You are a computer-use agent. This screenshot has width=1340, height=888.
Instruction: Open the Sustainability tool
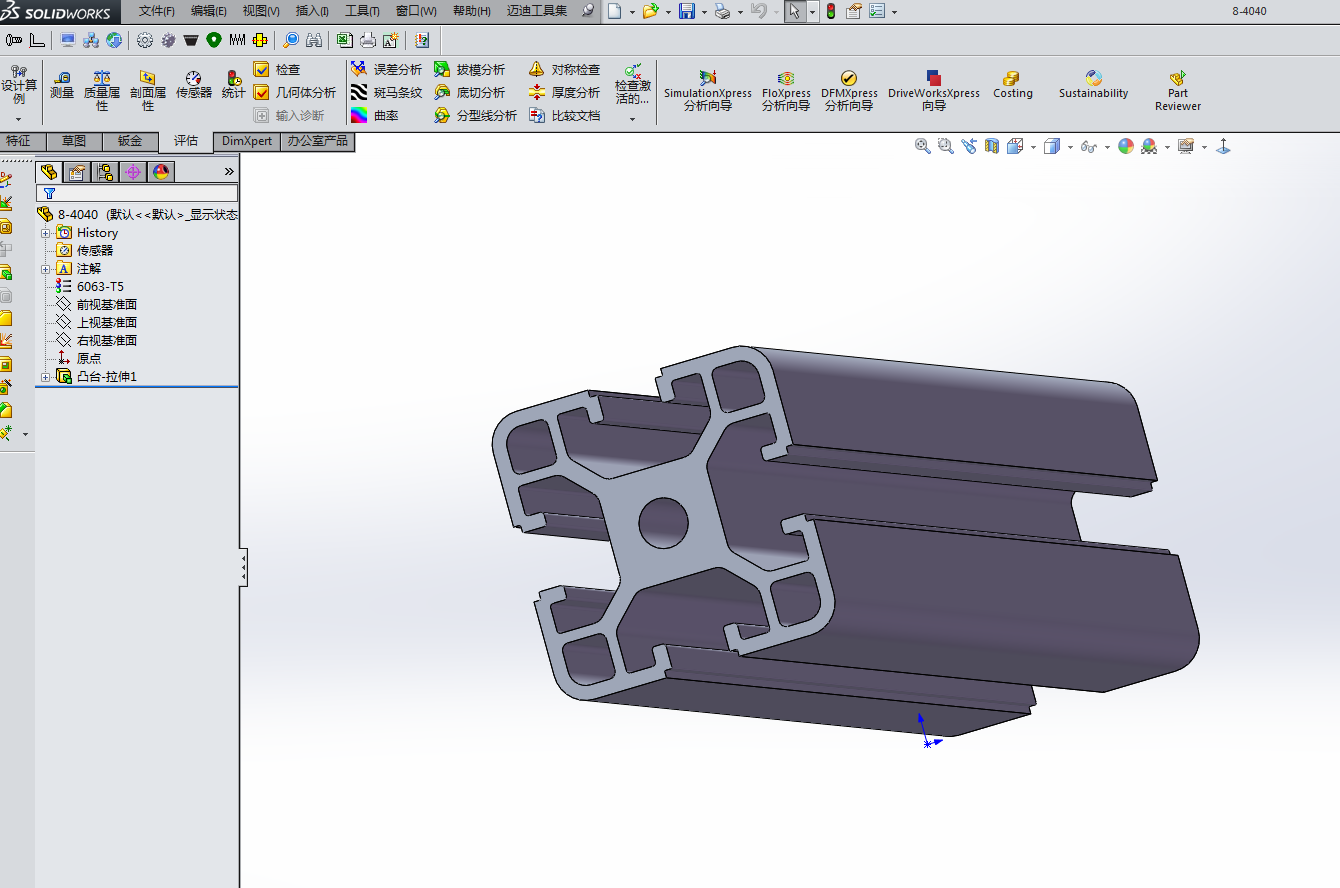(x=1094, y=85)
